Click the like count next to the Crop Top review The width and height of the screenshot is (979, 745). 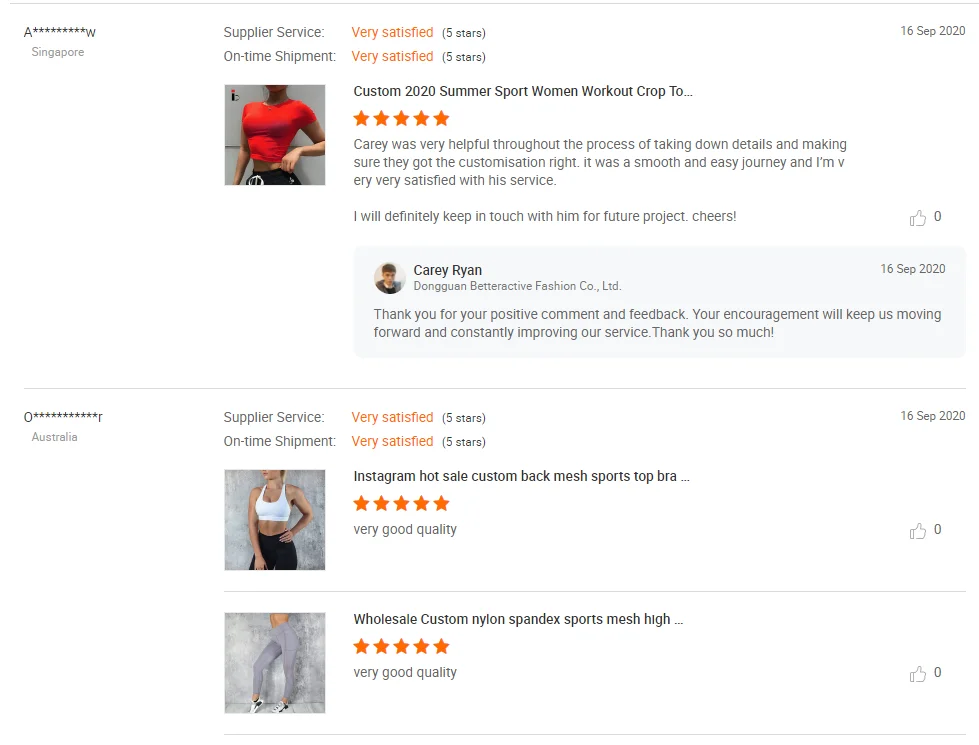(937, 217)
